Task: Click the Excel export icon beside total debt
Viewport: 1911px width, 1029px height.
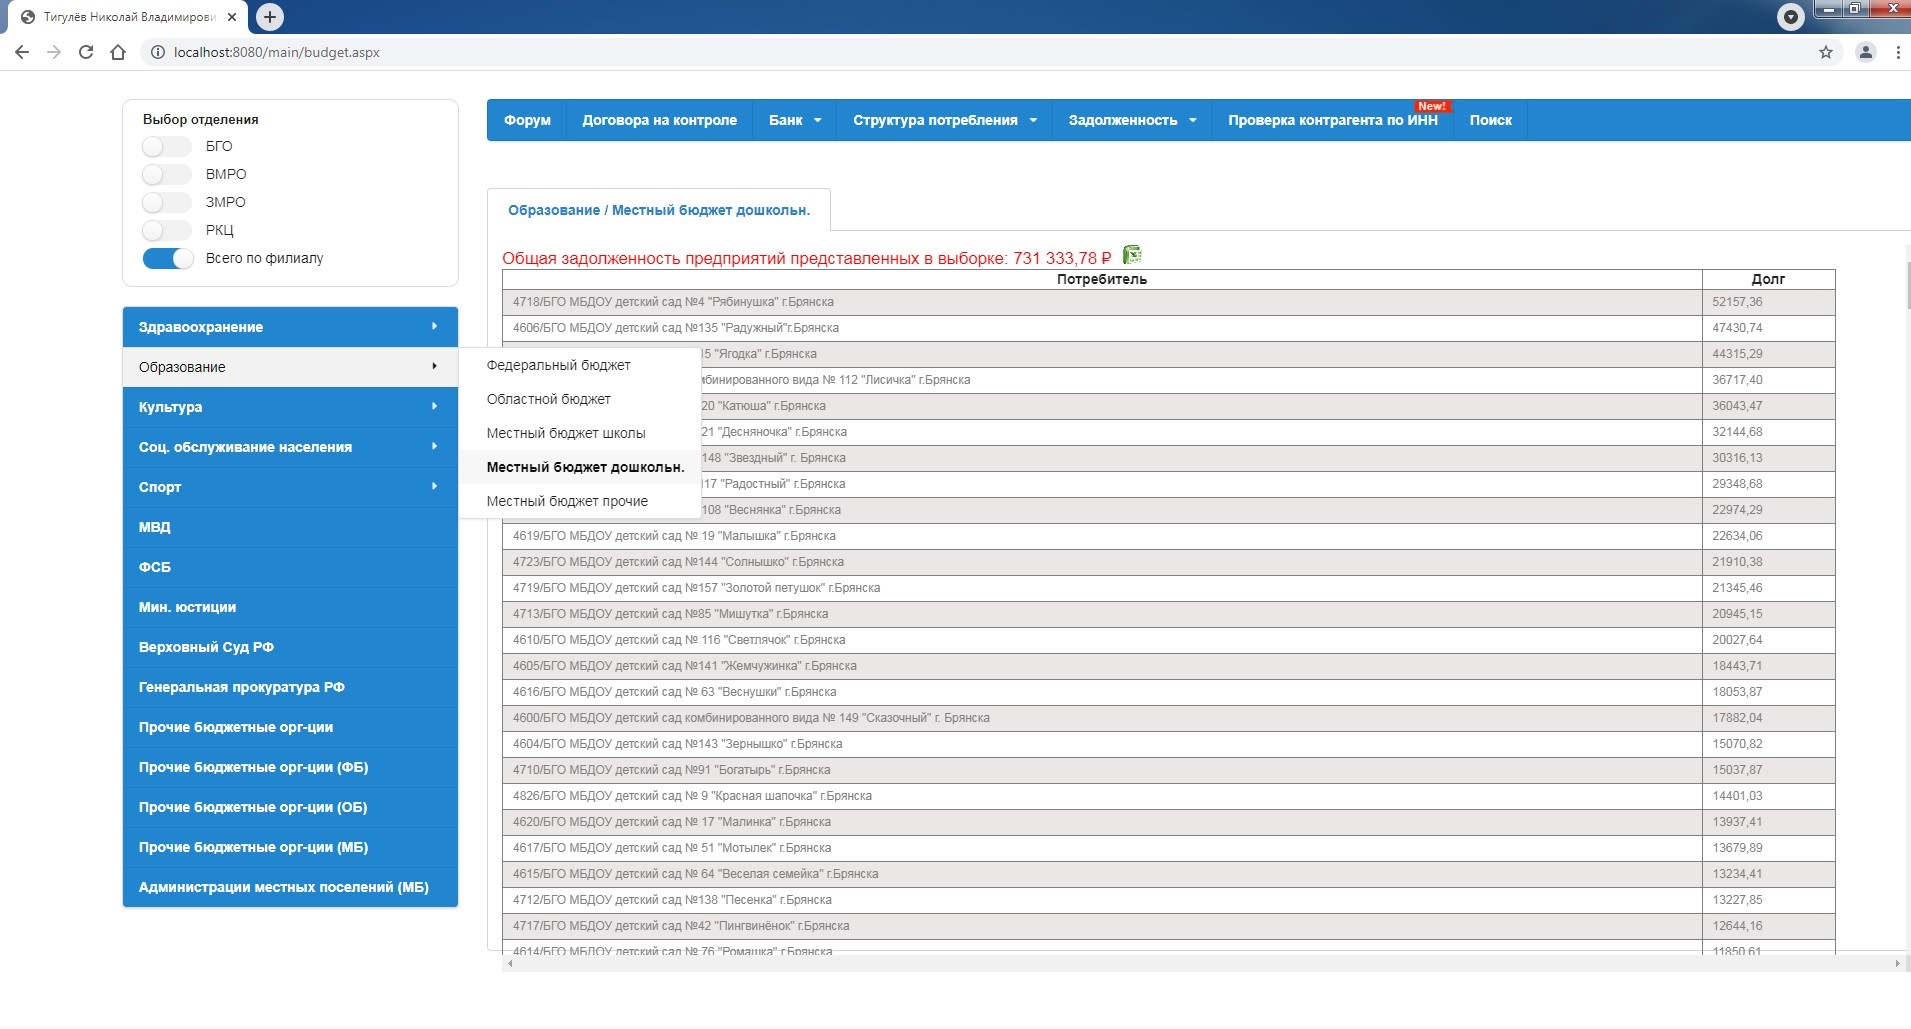Action: pyautogui.click(x=1132, y=256)
